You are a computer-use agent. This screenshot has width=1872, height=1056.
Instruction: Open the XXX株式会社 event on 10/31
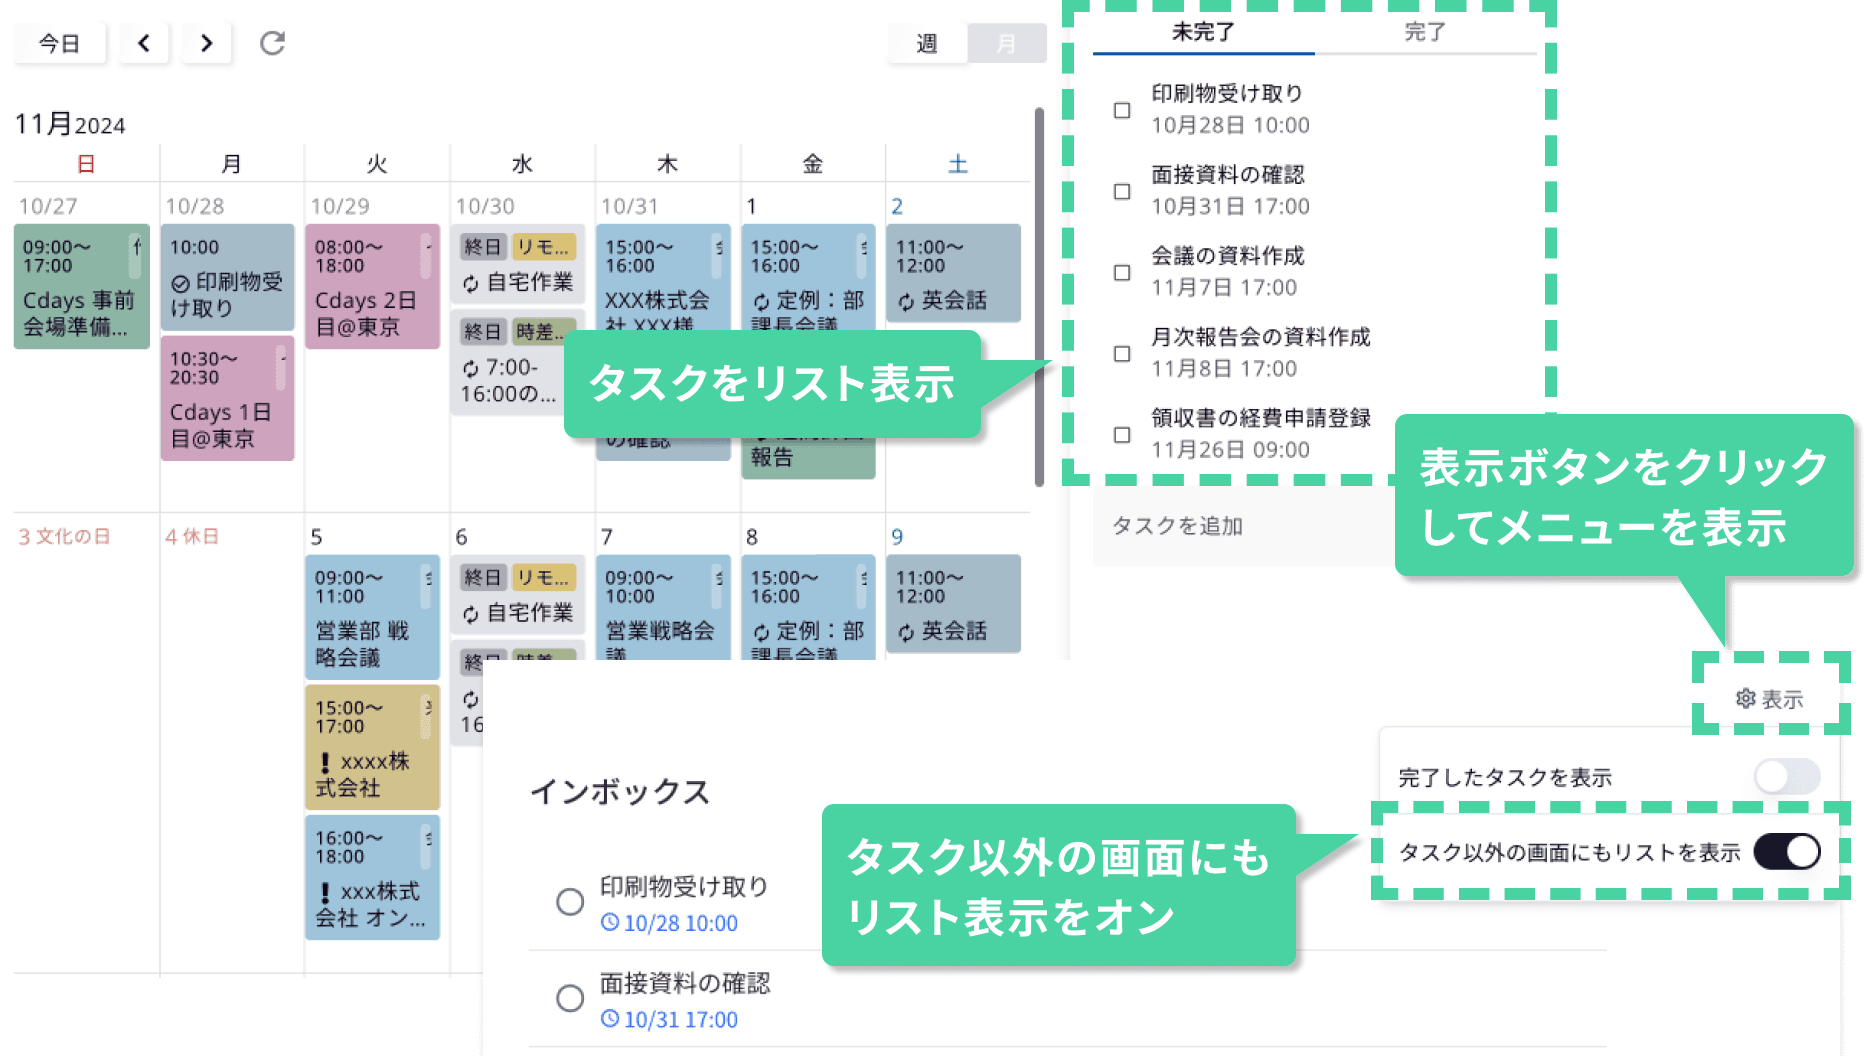(x=663, y=278)
